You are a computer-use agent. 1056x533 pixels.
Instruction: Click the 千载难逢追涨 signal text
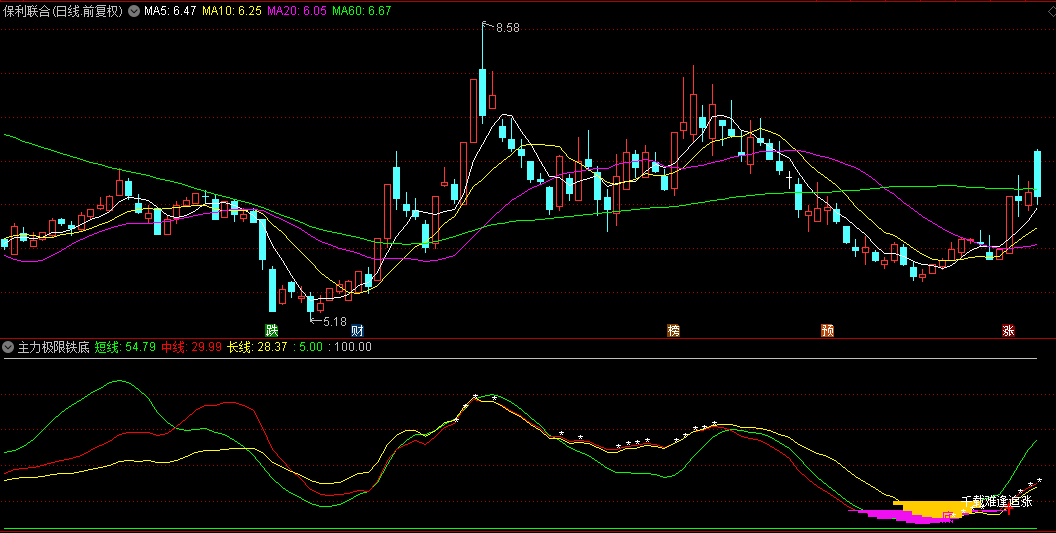[995, 501]
